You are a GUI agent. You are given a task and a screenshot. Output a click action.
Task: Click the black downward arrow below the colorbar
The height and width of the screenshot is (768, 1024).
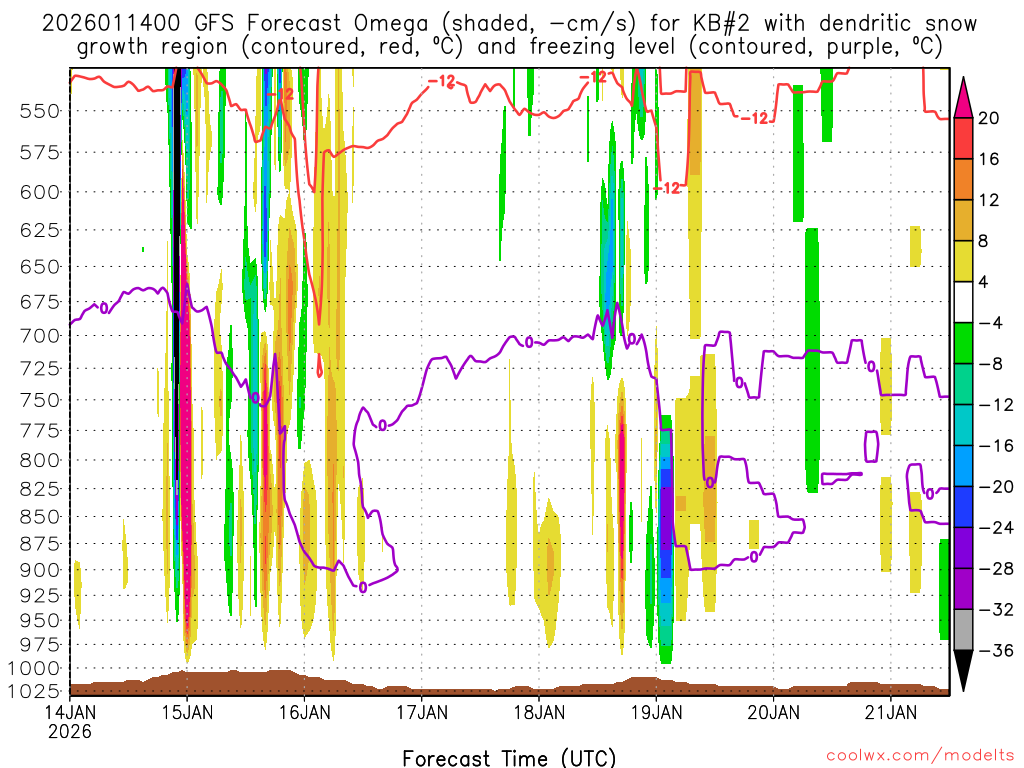pyautogui.click(x=963, y=671)
